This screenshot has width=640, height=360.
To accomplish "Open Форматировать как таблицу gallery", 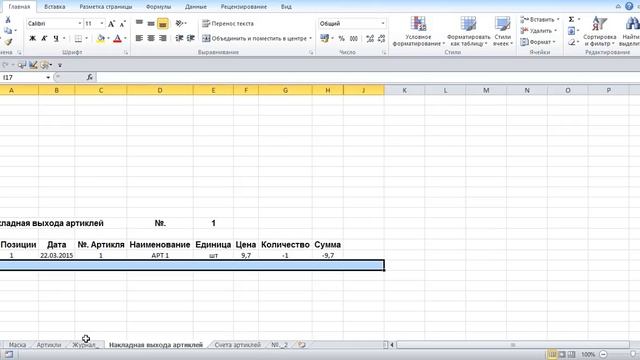I will (469, 31).
